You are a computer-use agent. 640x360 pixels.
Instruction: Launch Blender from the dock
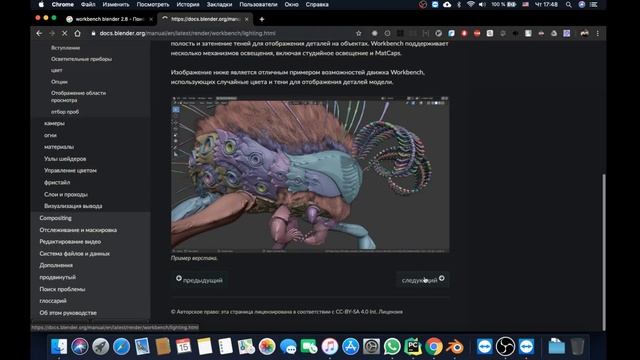(454, 347)
